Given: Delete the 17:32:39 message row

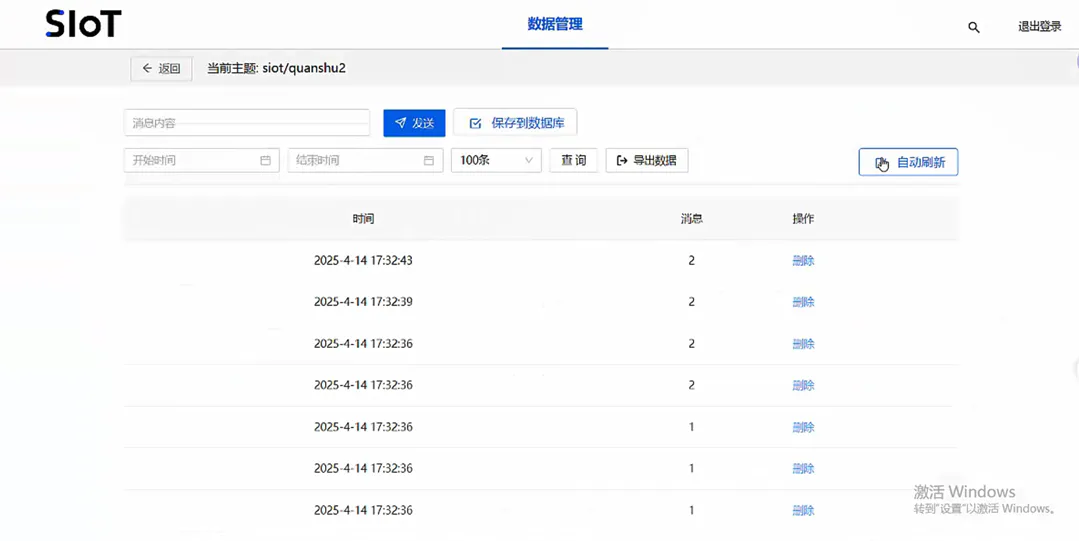Looking at the screenshot, I should pyautogui.click(x=803, y=302).
